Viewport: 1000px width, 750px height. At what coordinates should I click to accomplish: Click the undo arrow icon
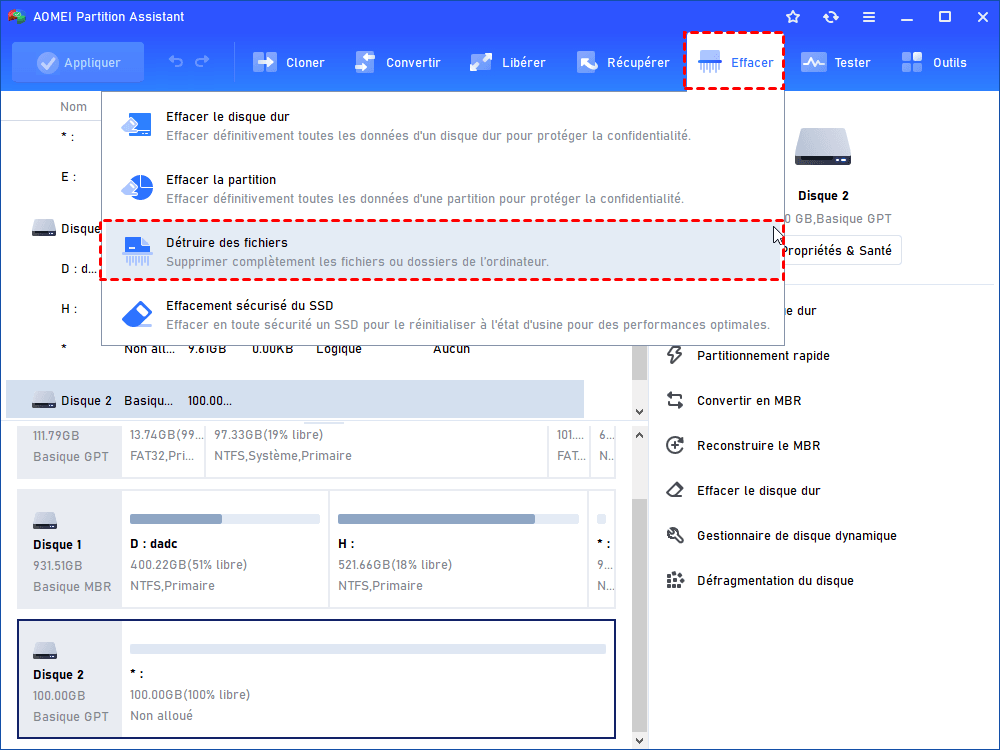(x=175, y=62)
